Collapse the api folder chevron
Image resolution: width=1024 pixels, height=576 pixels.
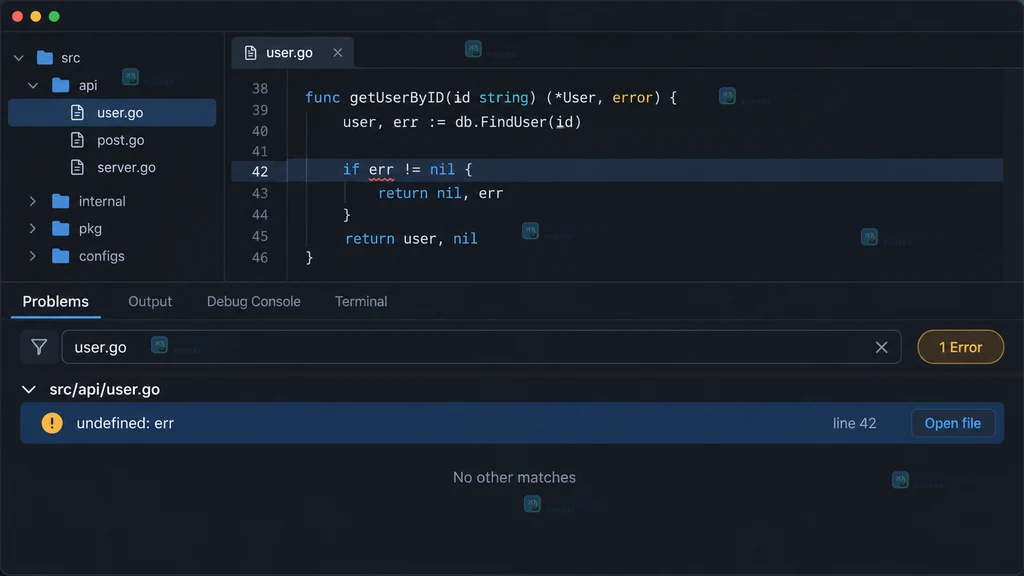click(x=33, y=86)
